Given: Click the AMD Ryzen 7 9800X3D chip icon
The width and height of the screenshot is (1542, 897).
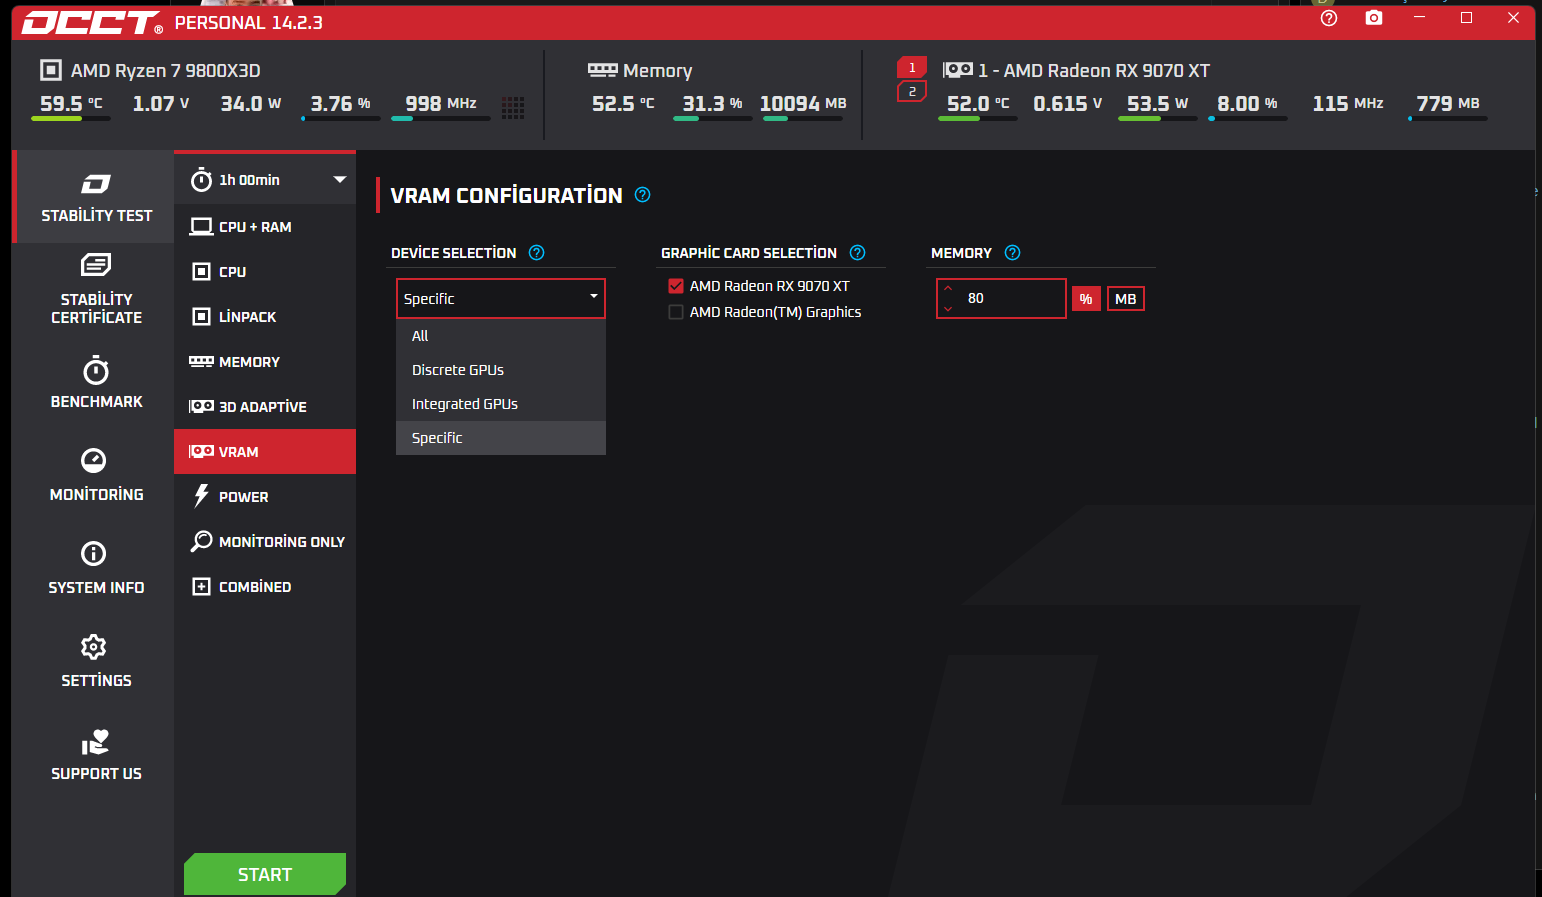Looking at the screenshot, I should (x=50, y=70).
